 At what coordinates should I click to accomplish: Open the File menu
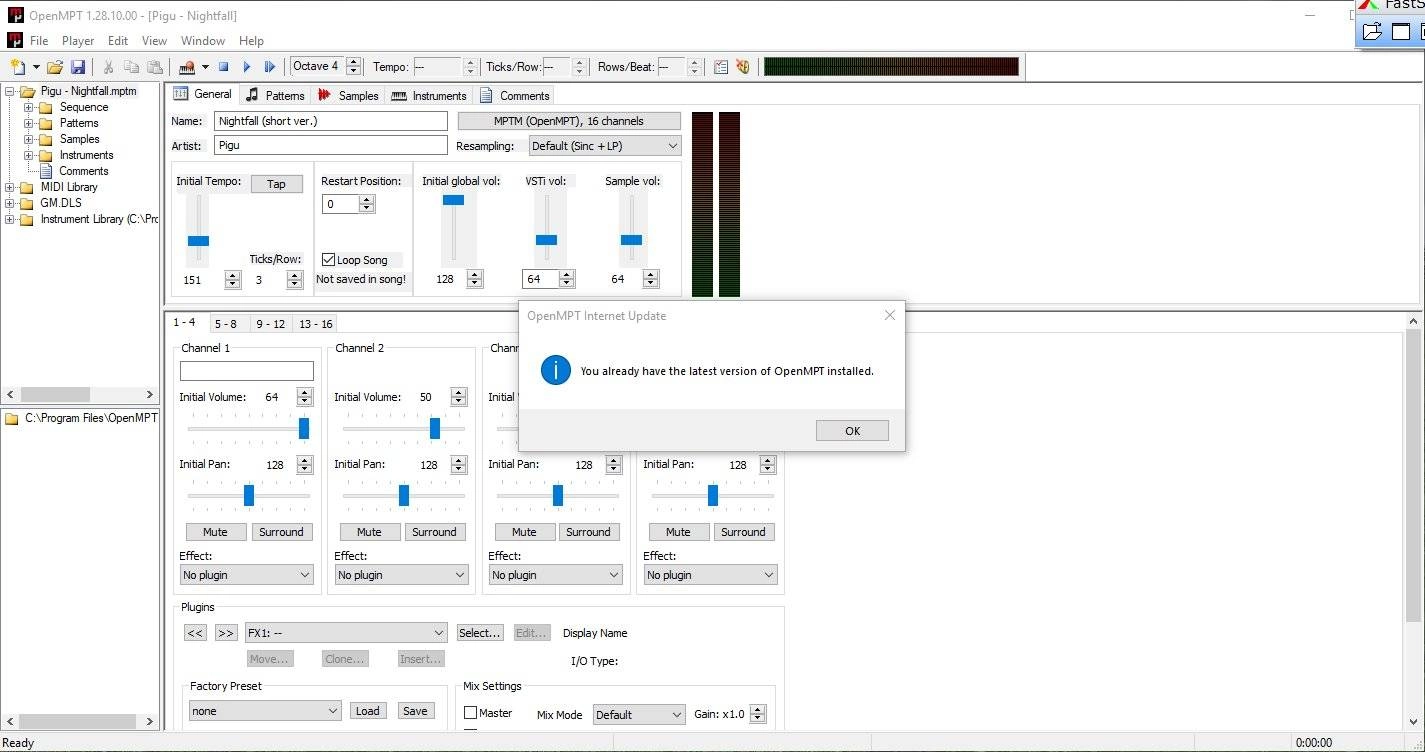tap(39, 41)
